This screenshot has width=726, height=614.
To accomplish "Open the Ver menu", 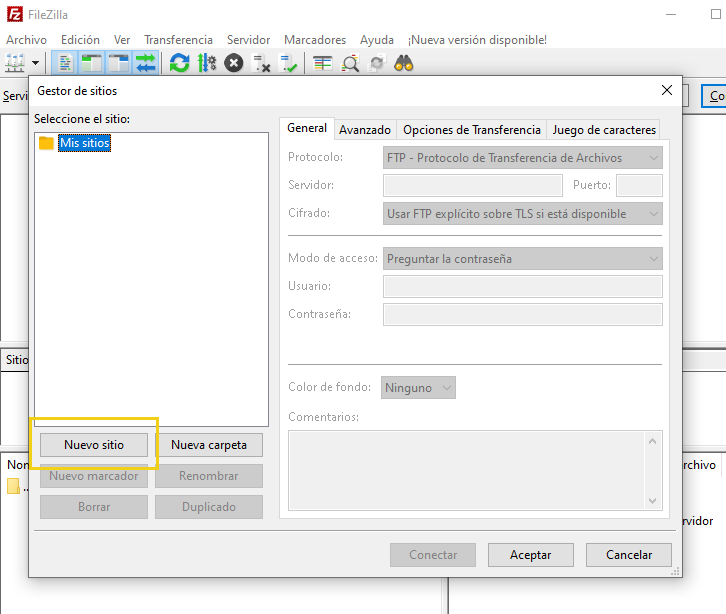I will pos(122,40).
